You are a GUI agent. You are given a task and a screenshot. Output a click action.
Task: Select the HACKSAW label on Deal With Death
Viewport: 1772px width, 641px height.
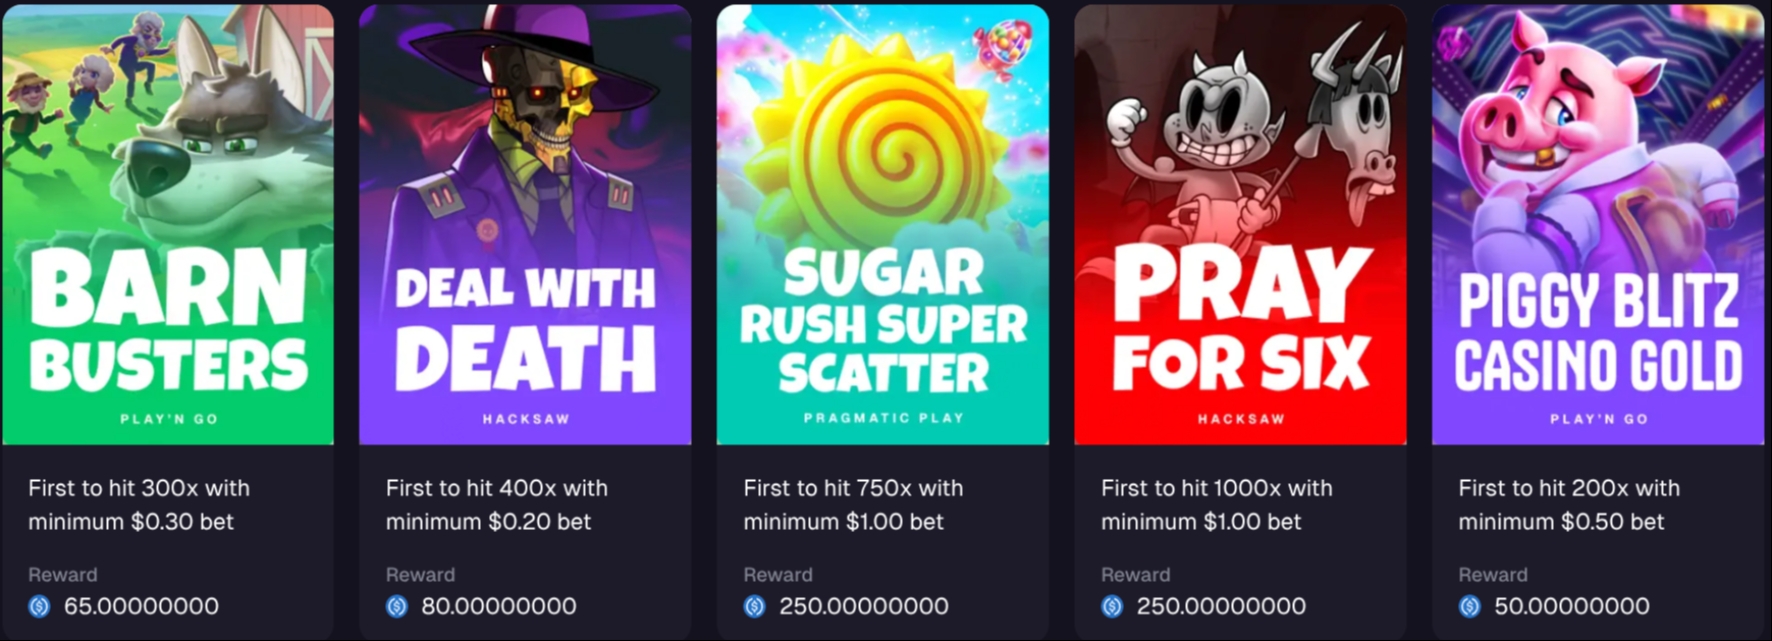[x=526, y=419]
